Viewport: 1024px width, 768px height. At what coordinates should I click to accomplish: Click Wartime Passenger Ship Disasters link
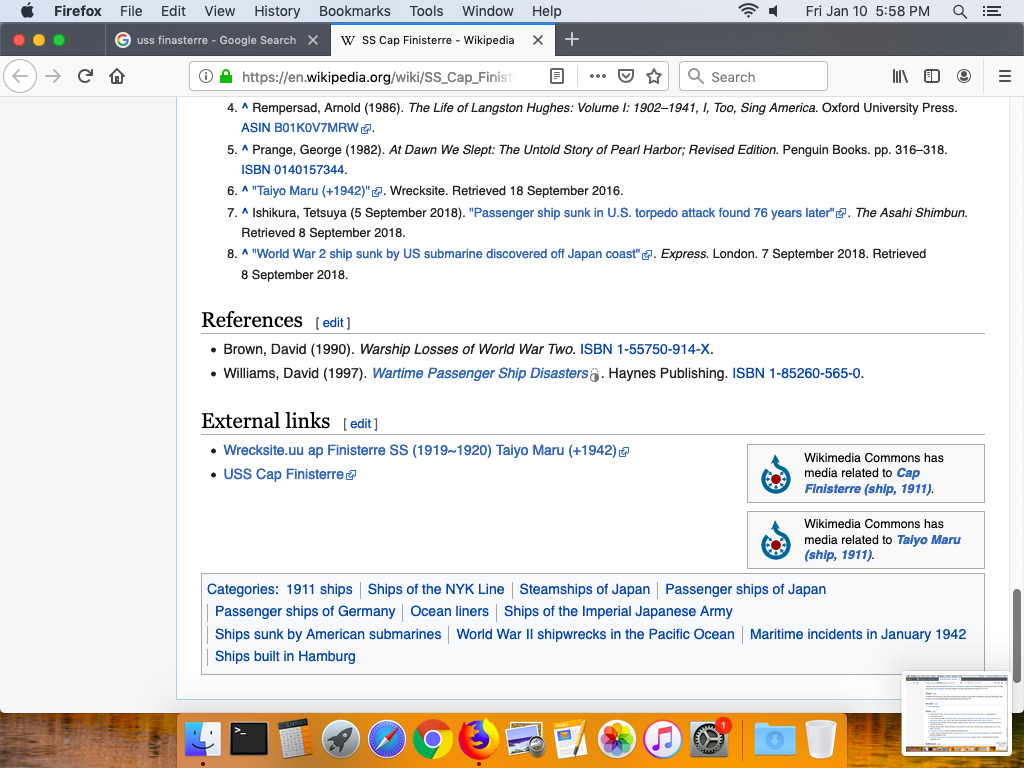click(x=479, y=374)
